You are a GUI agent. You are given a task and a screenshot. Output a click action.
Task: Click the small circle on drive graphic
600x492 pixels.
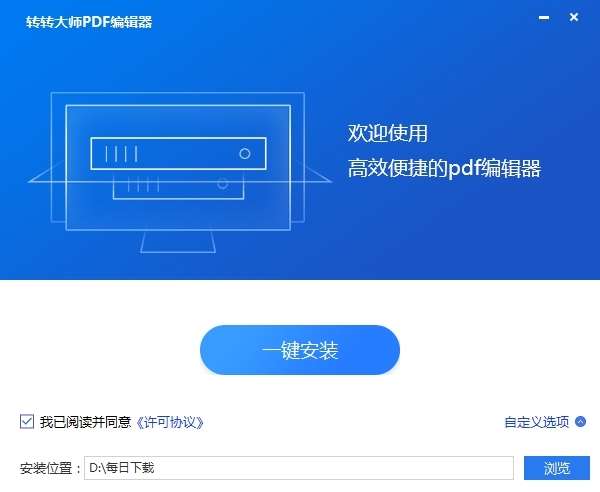[245, 154]
